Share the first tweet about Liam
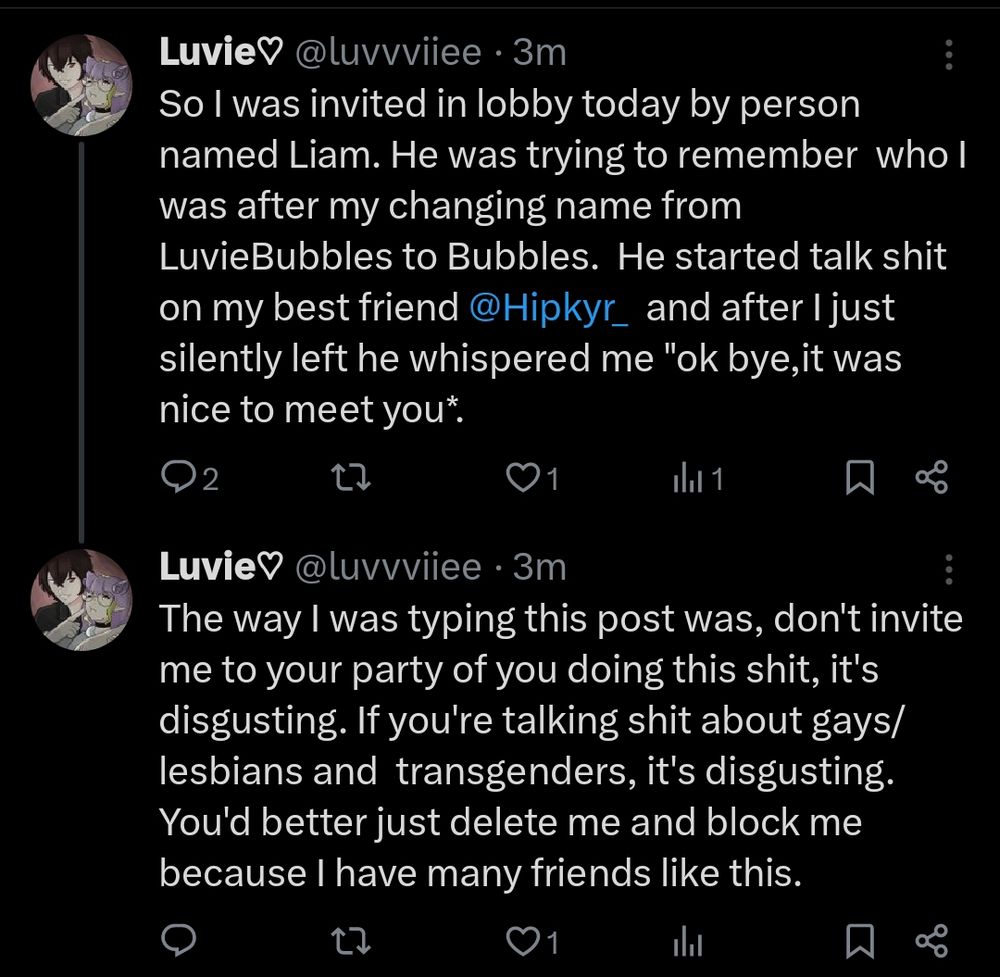Viewport: 1000px width, 977px height. [930, 480]
